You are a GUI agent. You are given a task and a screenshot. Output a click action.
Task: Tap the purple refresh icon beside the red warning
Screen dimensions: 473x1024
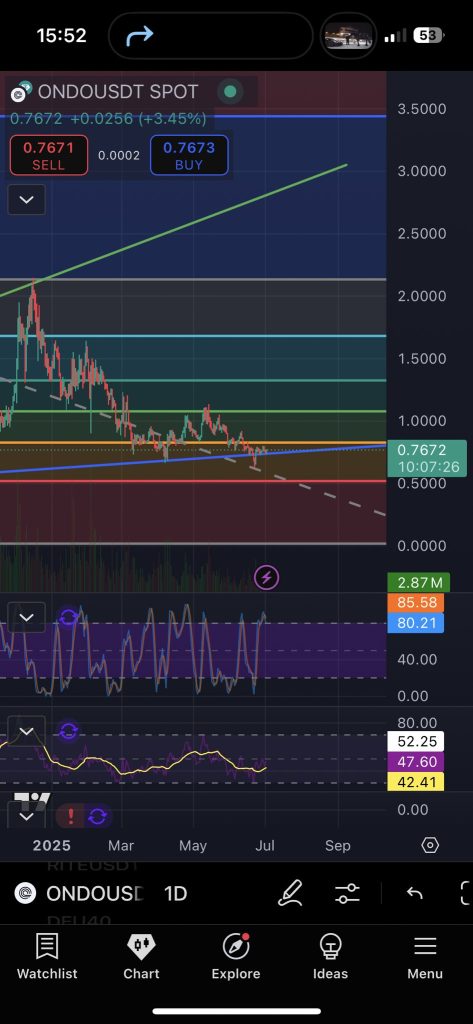point(97,816)
